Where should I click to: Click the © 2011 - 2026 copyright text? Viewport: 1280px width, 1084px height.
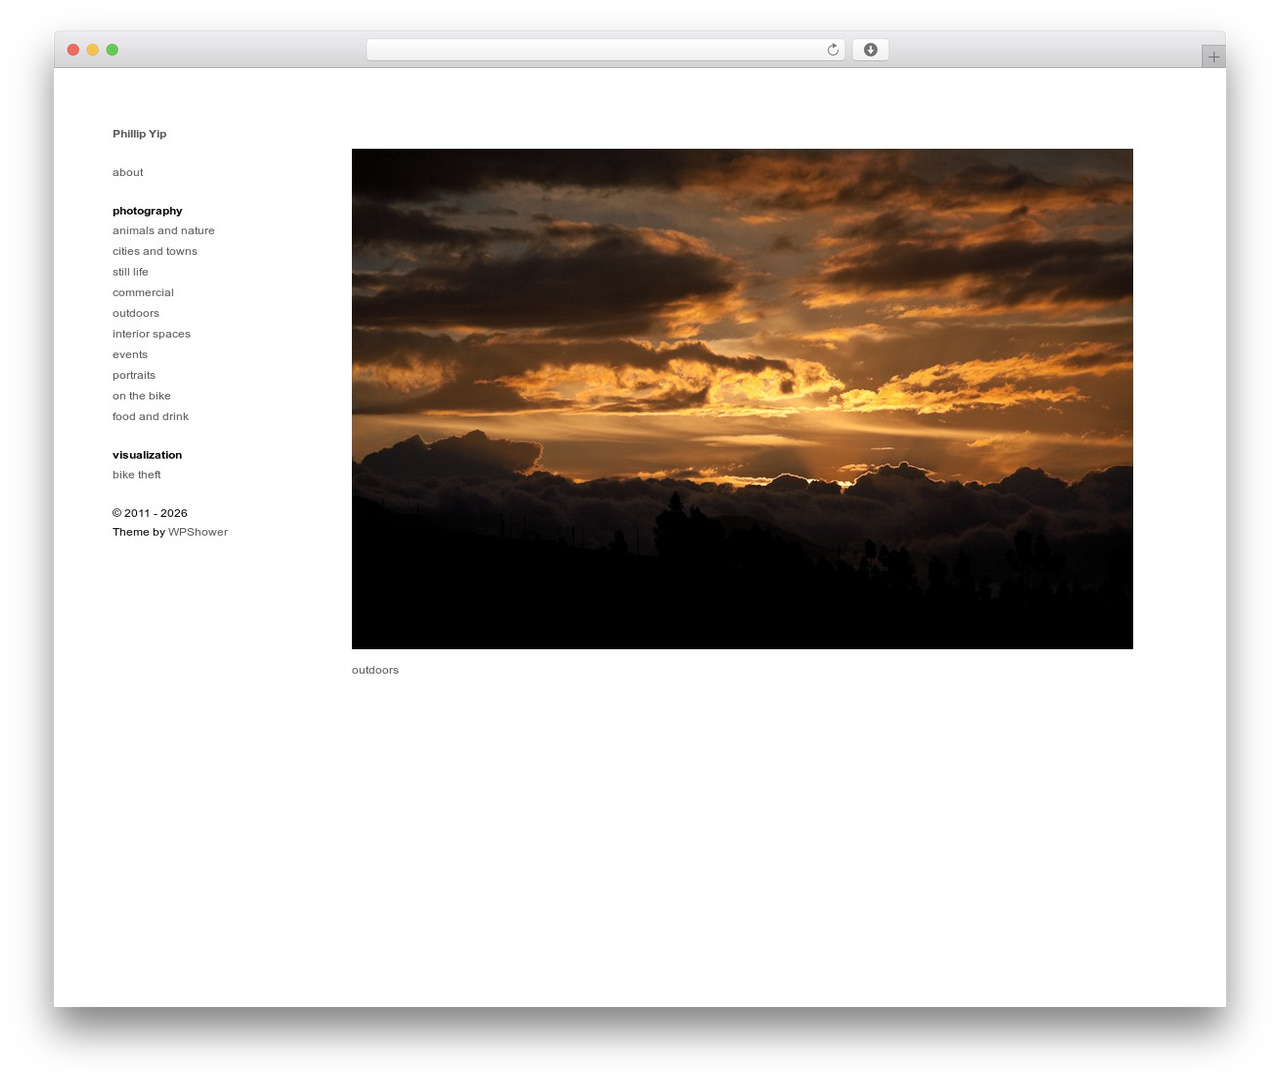point(150,513)
